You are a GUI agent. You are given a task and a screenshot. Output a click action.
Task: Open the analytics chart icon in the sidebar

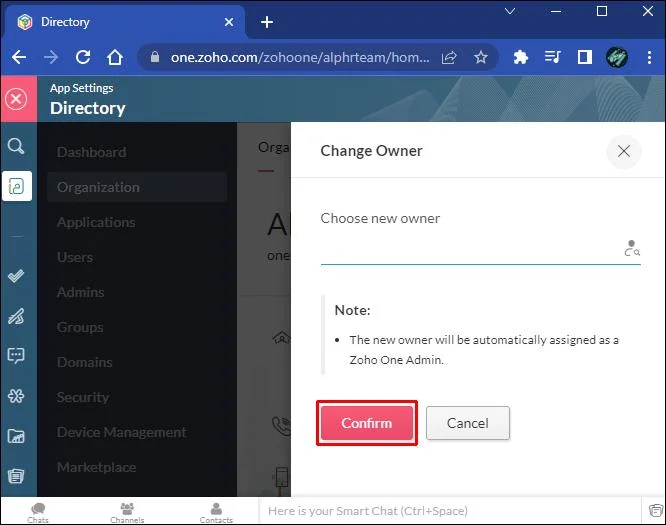[16, 436]
